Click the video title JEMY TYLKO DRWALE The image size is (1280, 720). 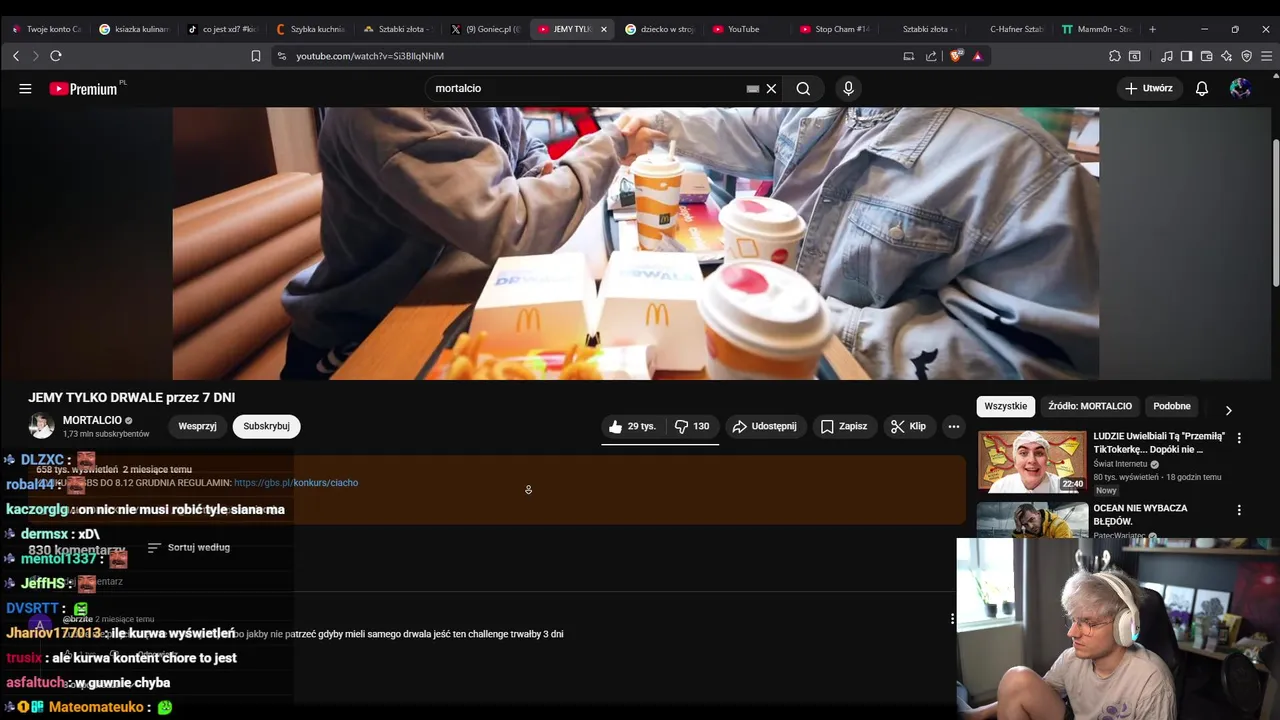(131, 397)
